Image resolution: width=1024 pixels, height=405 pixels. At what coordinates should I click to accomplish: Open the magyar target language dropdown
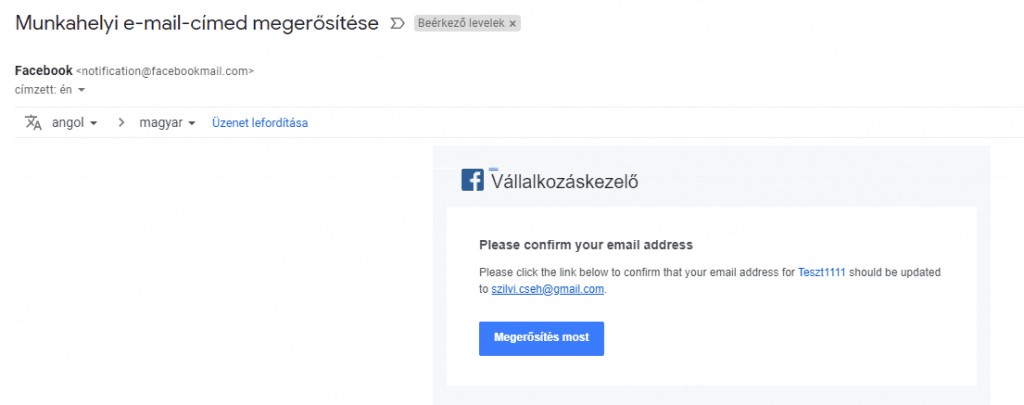(166, 123)
